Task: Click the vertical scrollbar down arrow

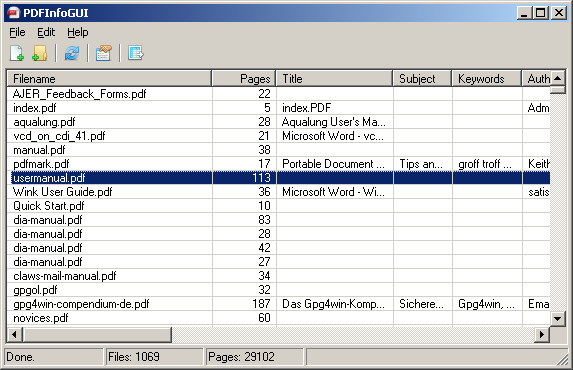Action: pos(558,318)
